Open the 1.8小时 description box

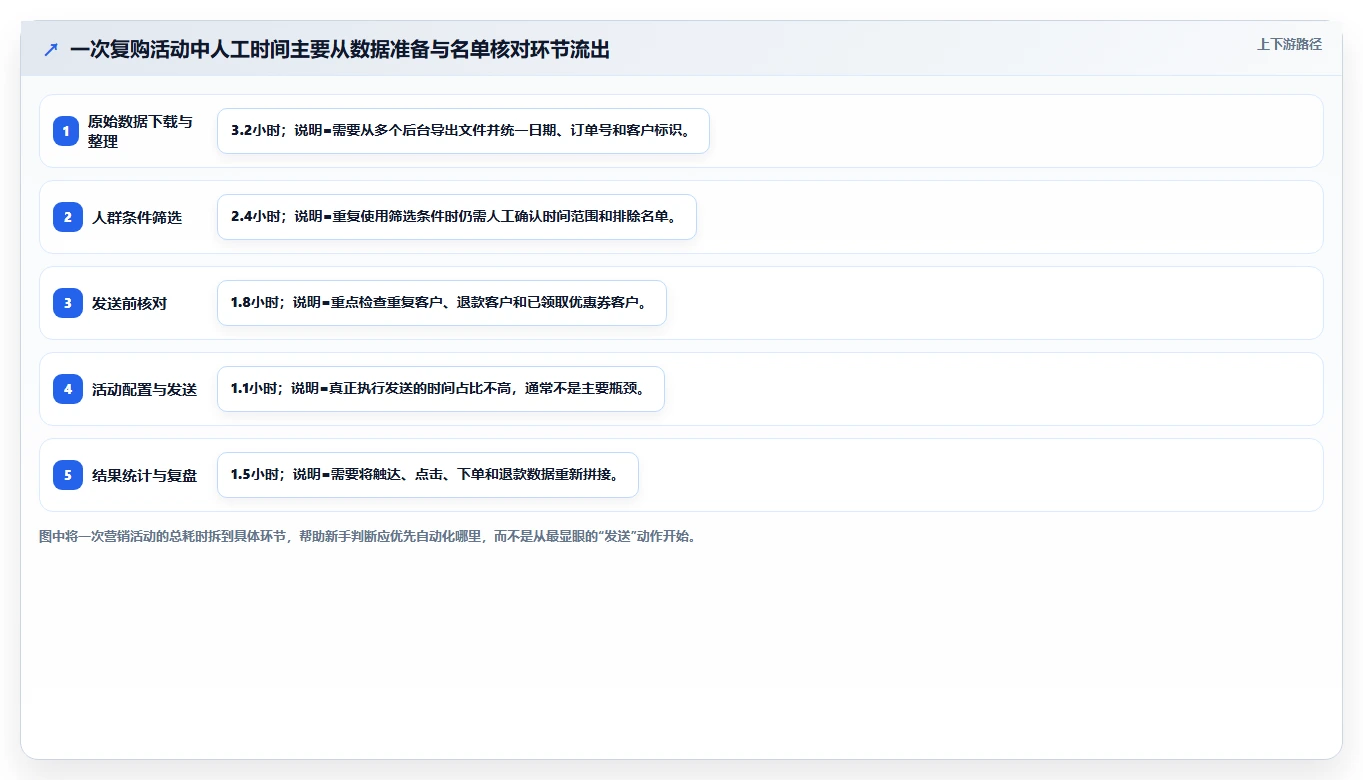tap(442, 303)
